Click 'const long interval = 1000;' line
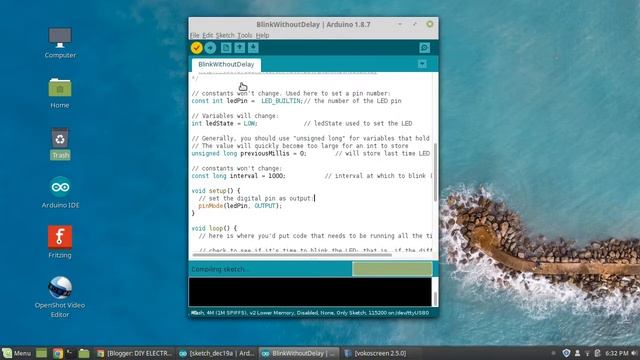 pyautogui.click(x=238, y=176)
